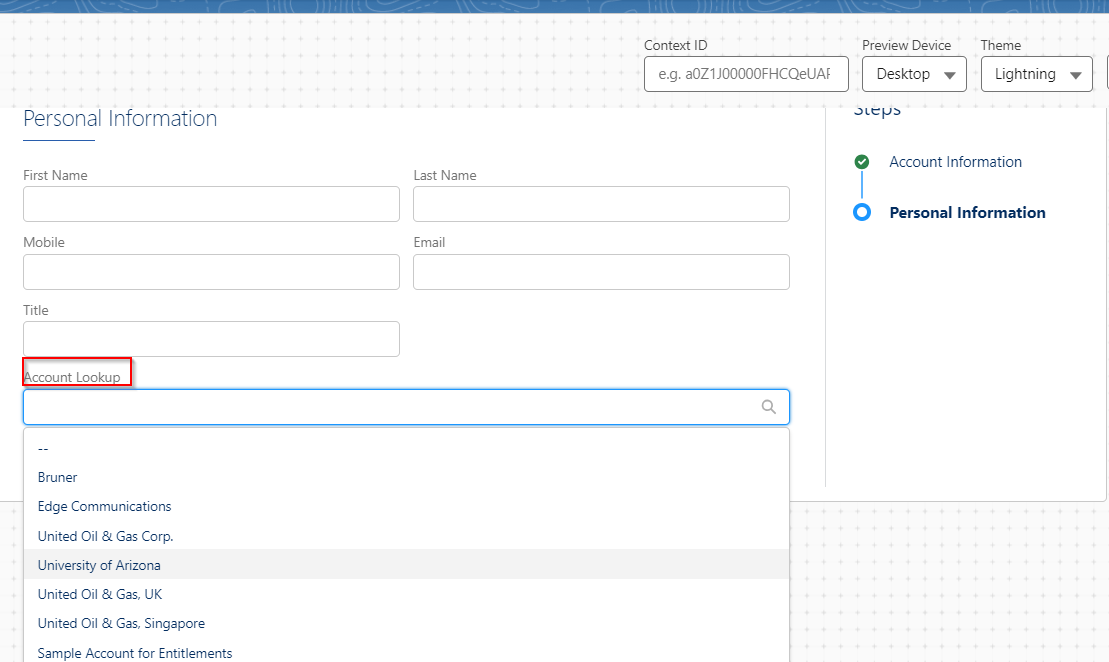Select Edge Communications from the list
The image size is (1109, 662).
pos(105,506)
